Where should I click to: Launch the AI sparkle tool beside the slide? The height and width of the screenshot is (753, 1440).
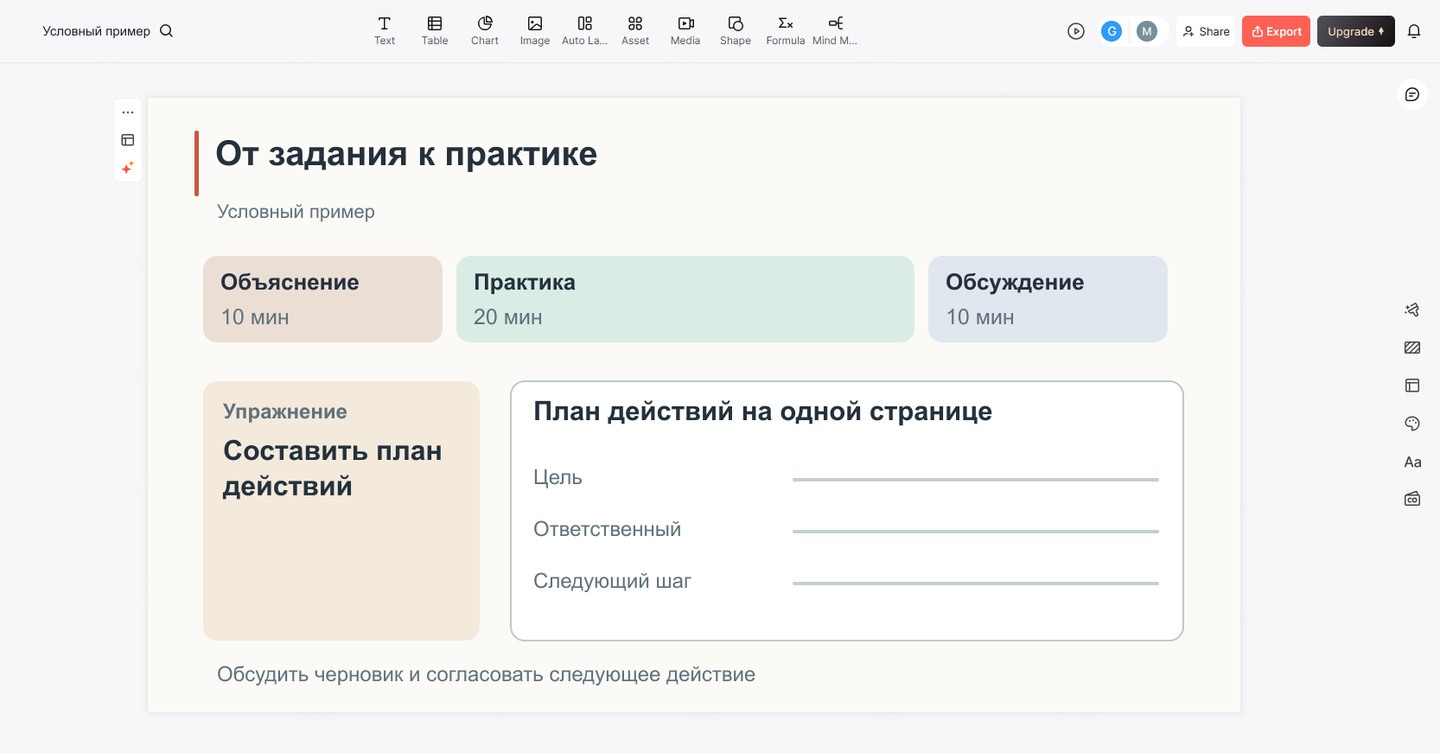pyautogui.click(x=128, y=168)
